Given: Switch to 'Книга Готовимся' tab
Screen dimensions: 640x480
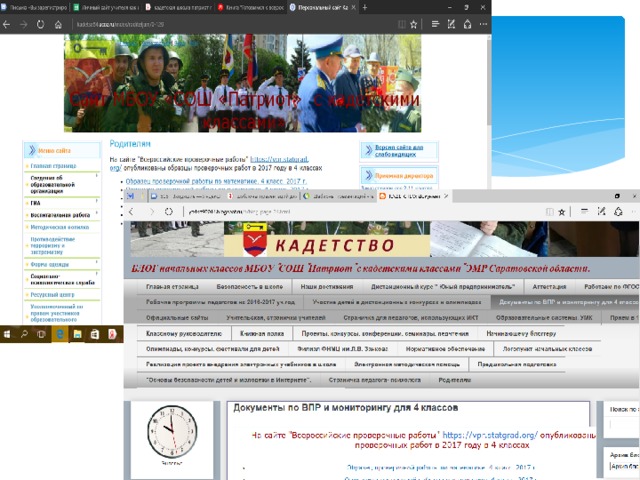Looking at the screenshot, I should click(251, 7).
